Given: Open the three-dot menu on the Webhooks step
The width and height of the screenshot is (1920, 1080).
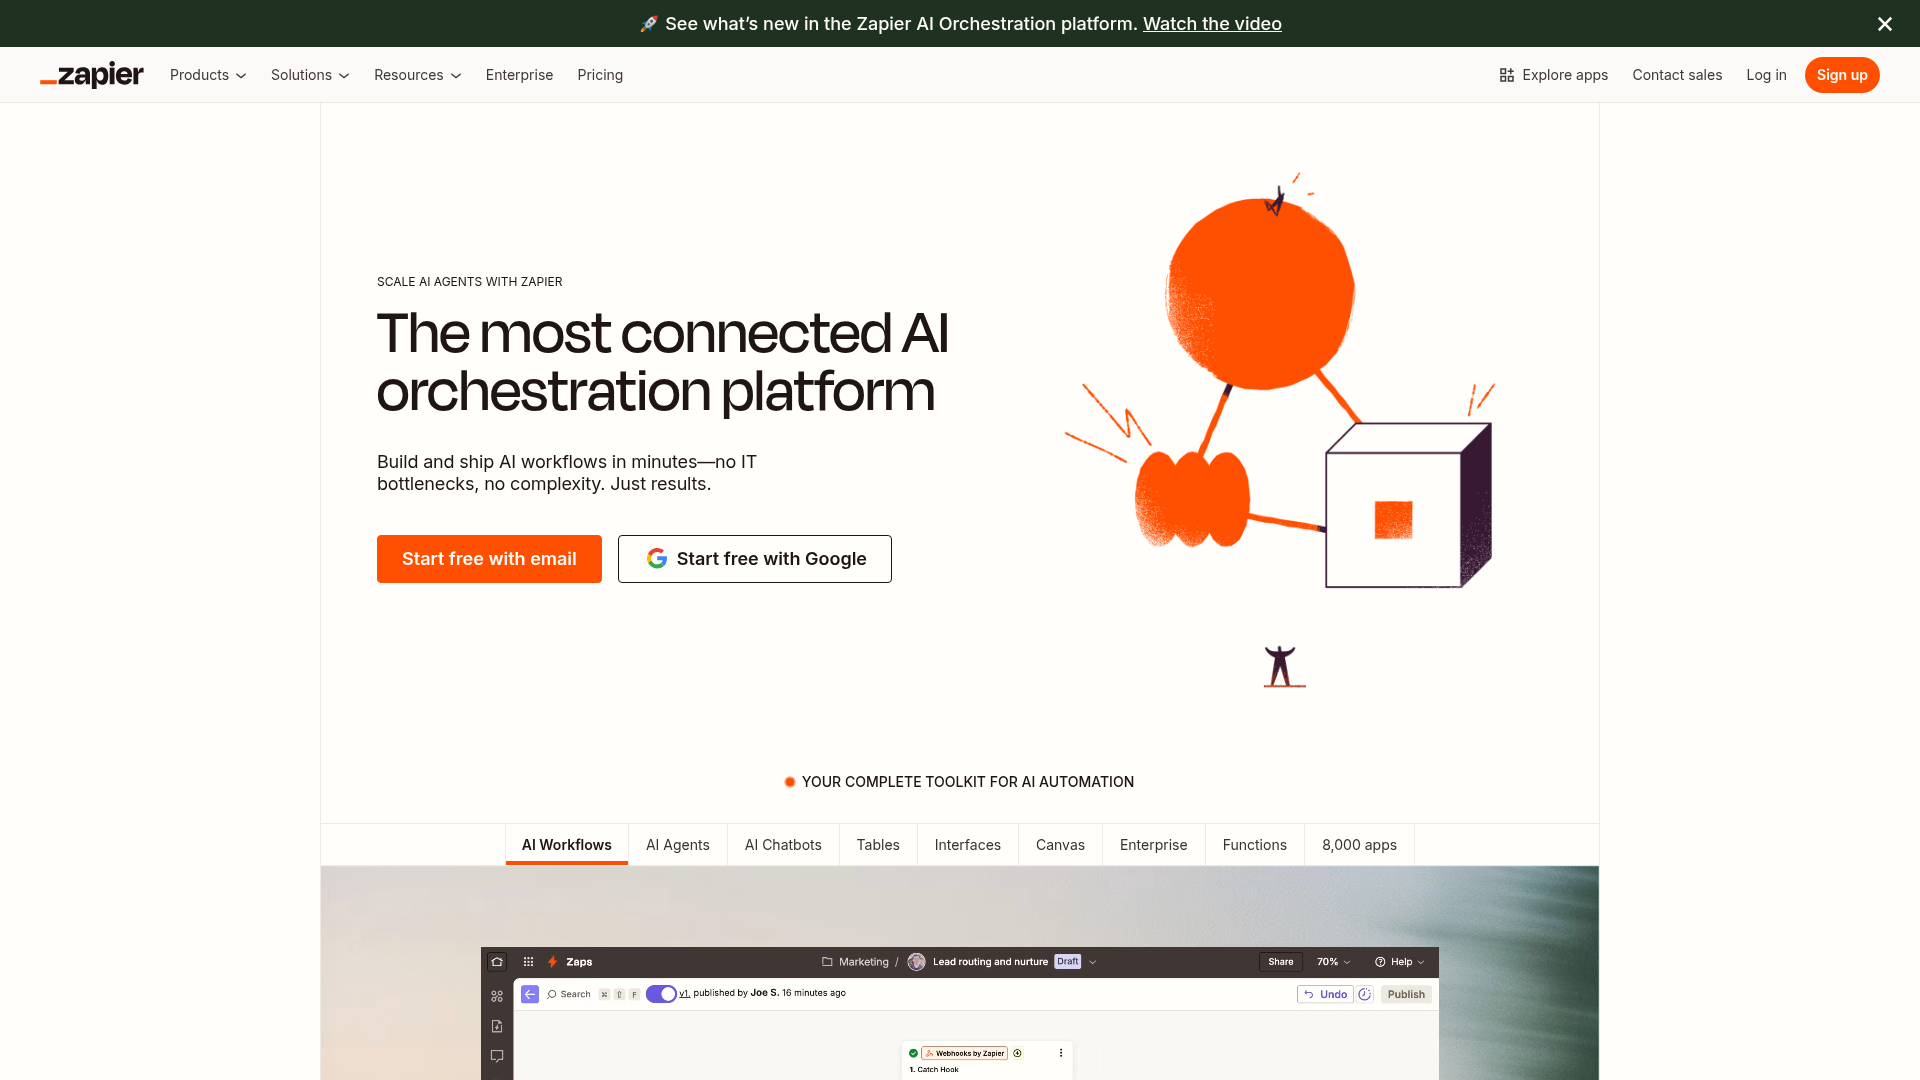Looking at the screenshot, I should tap(1060, 1053).
